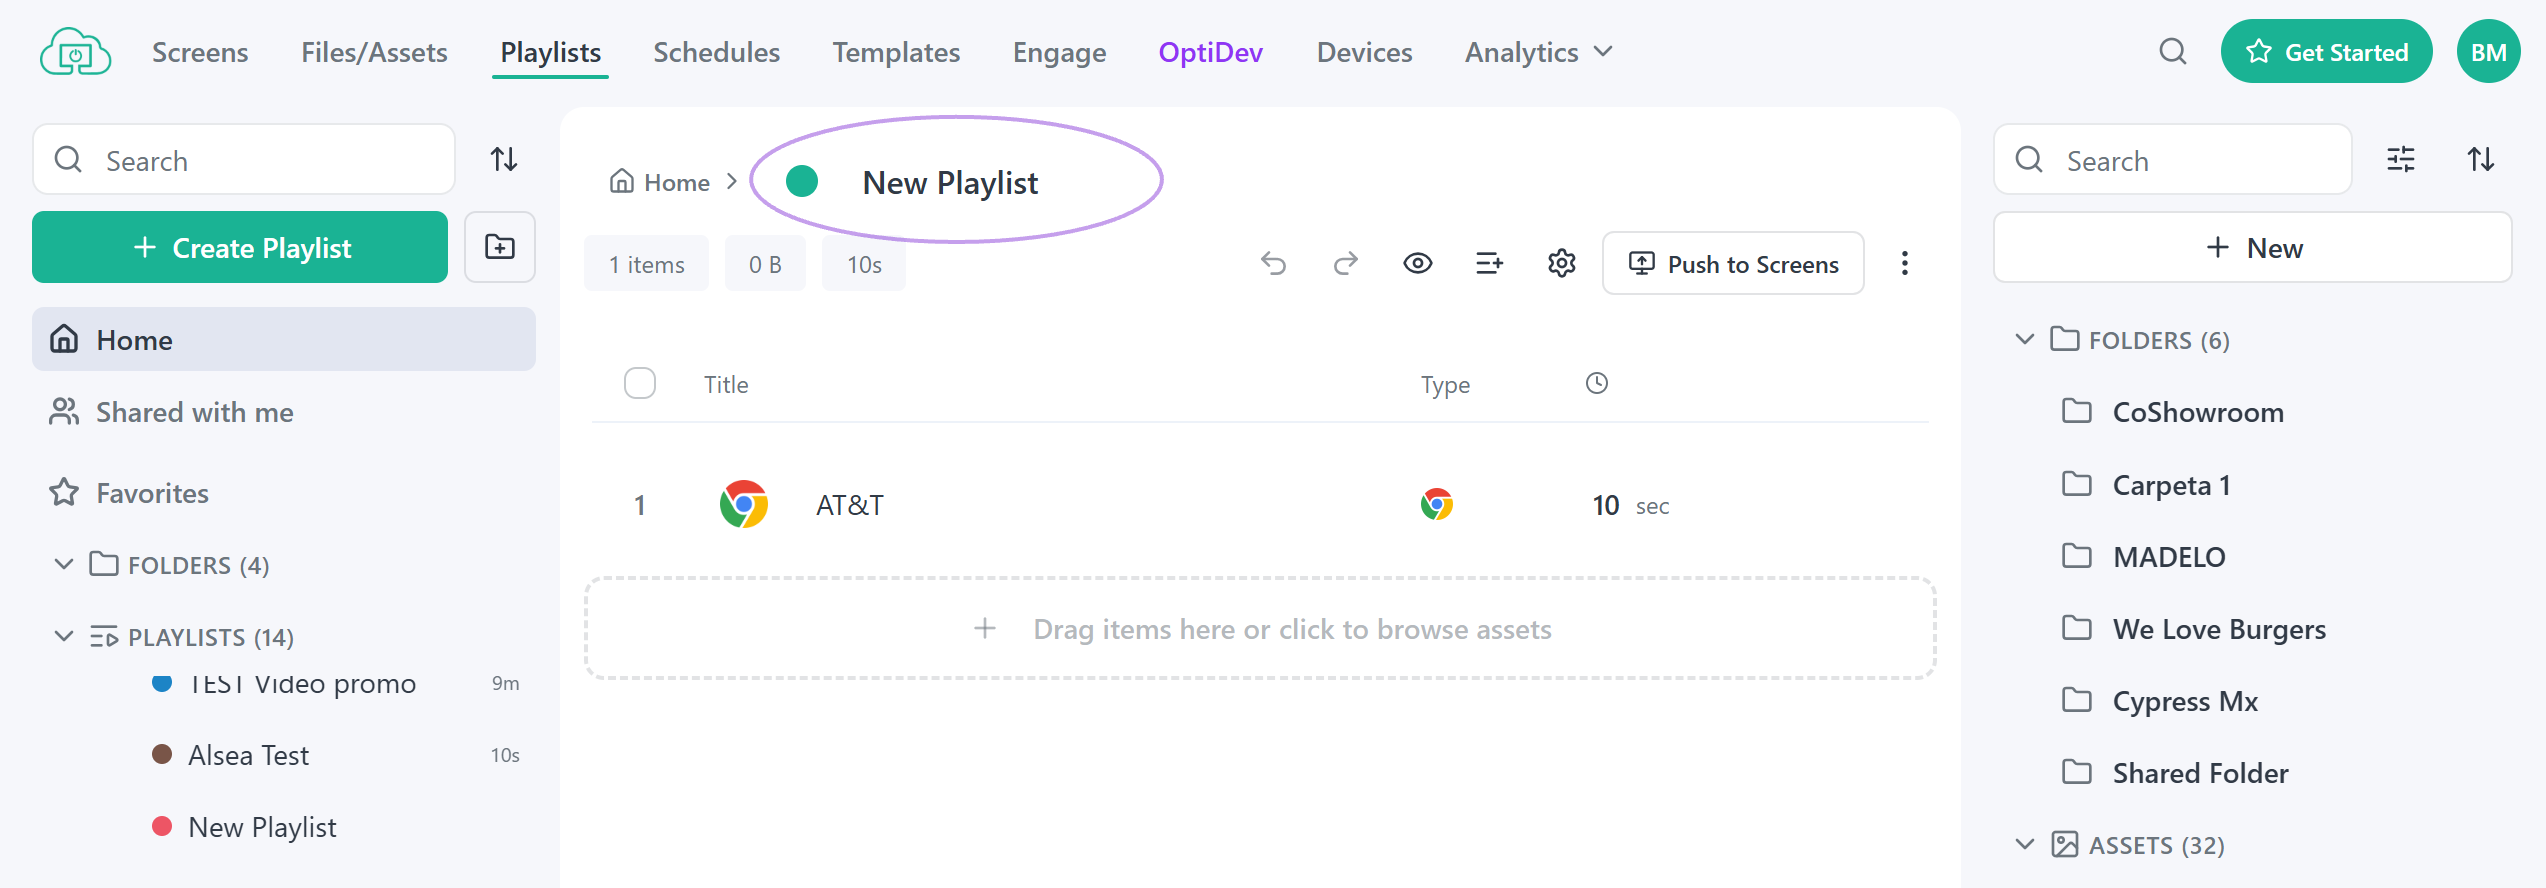Click the brown dot beside Alsea Test
Viewport: 2546px width, 888px height.
click(x=162, y=754)
